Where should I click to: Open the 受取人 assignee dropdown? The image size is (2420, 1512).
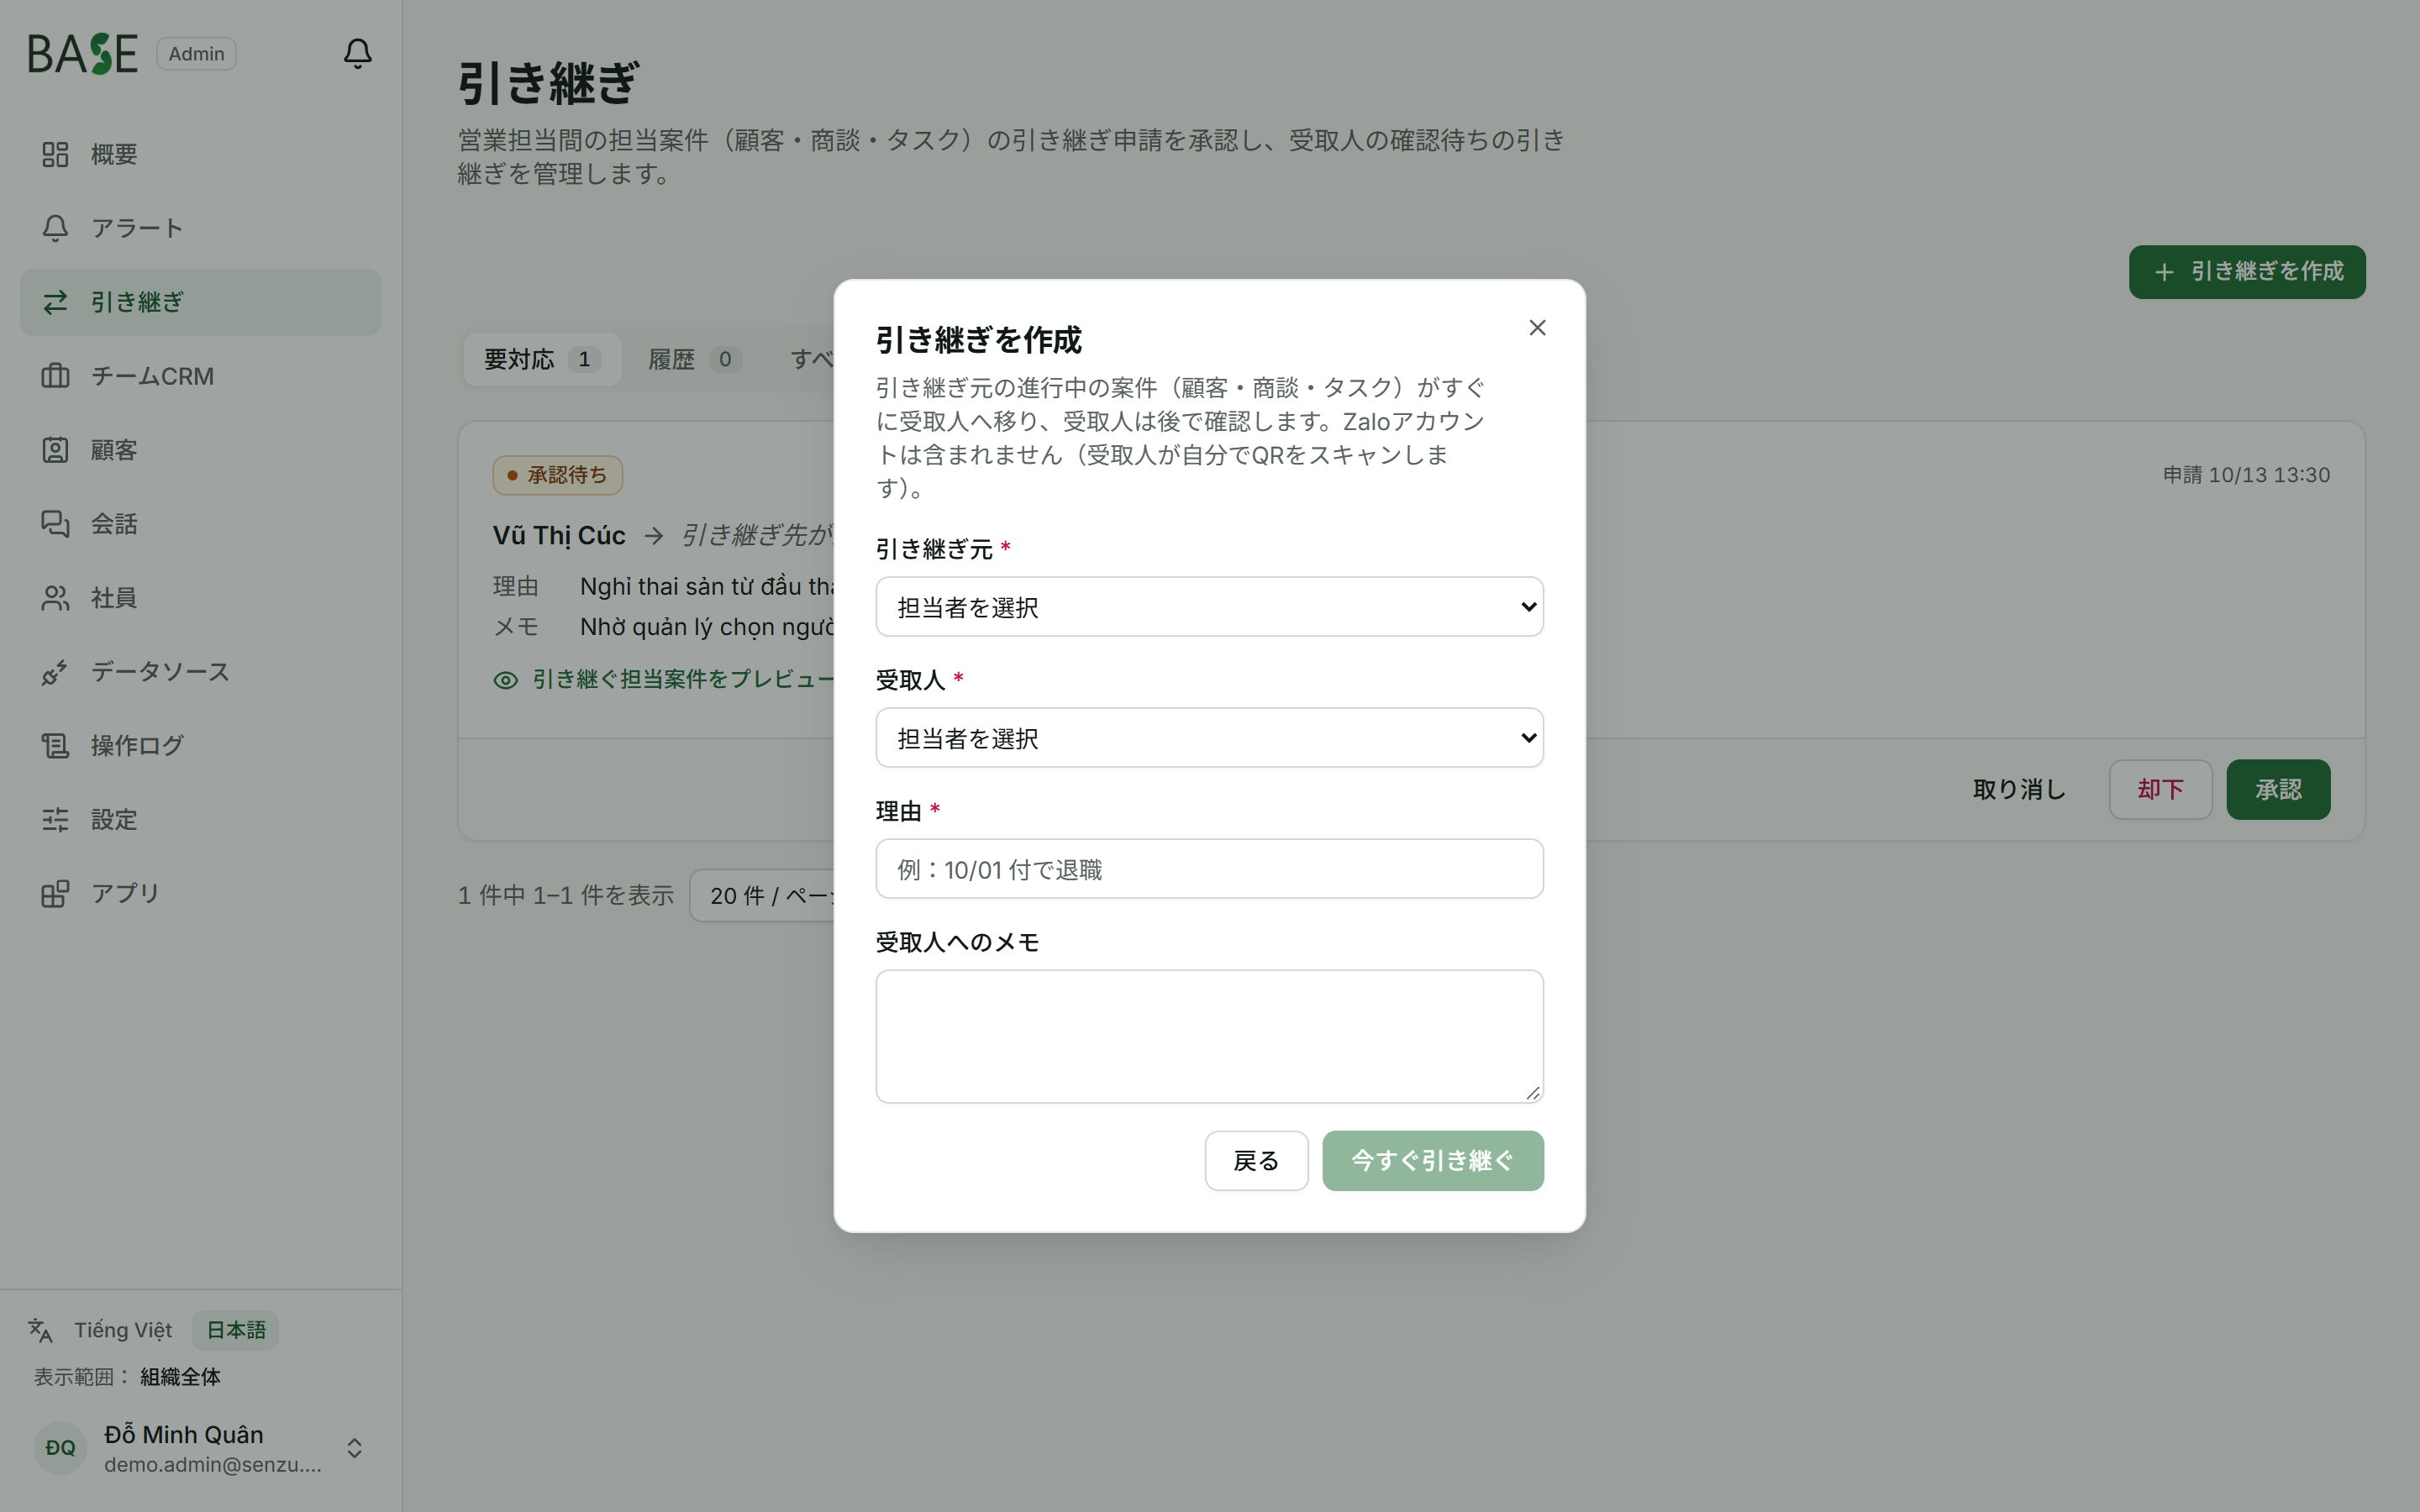1209,738
